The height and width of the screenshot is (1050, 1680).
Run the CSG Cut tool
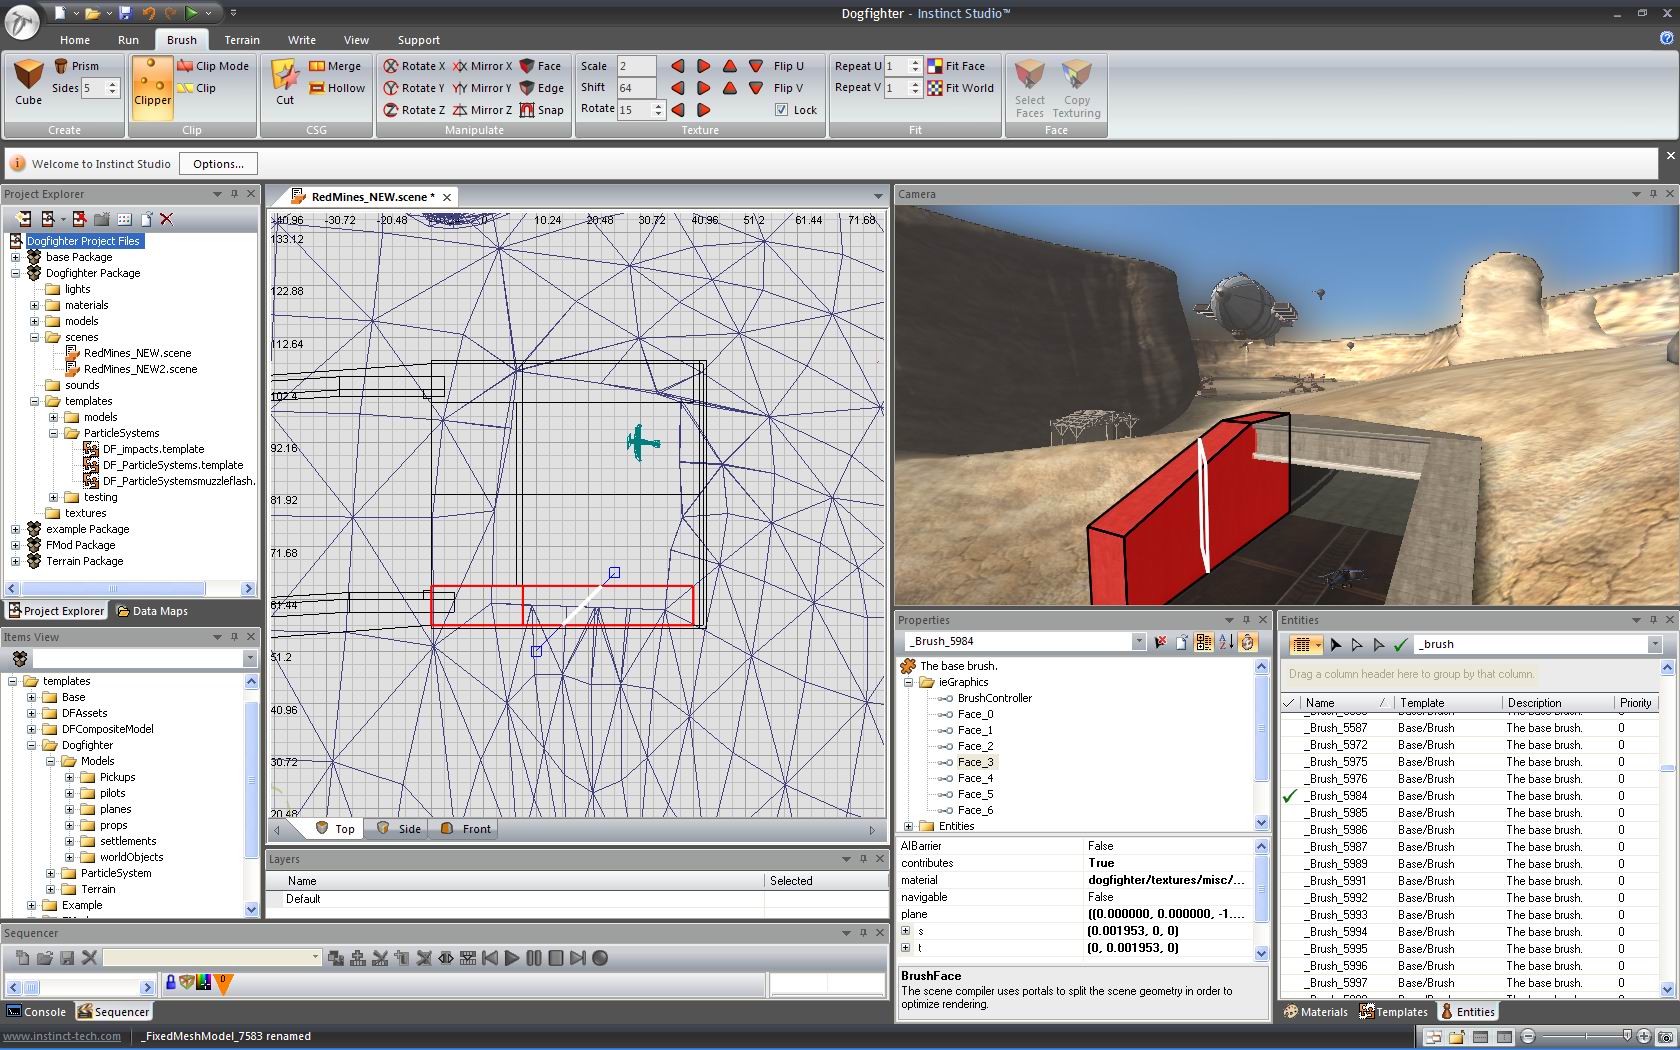pos(285,82)
